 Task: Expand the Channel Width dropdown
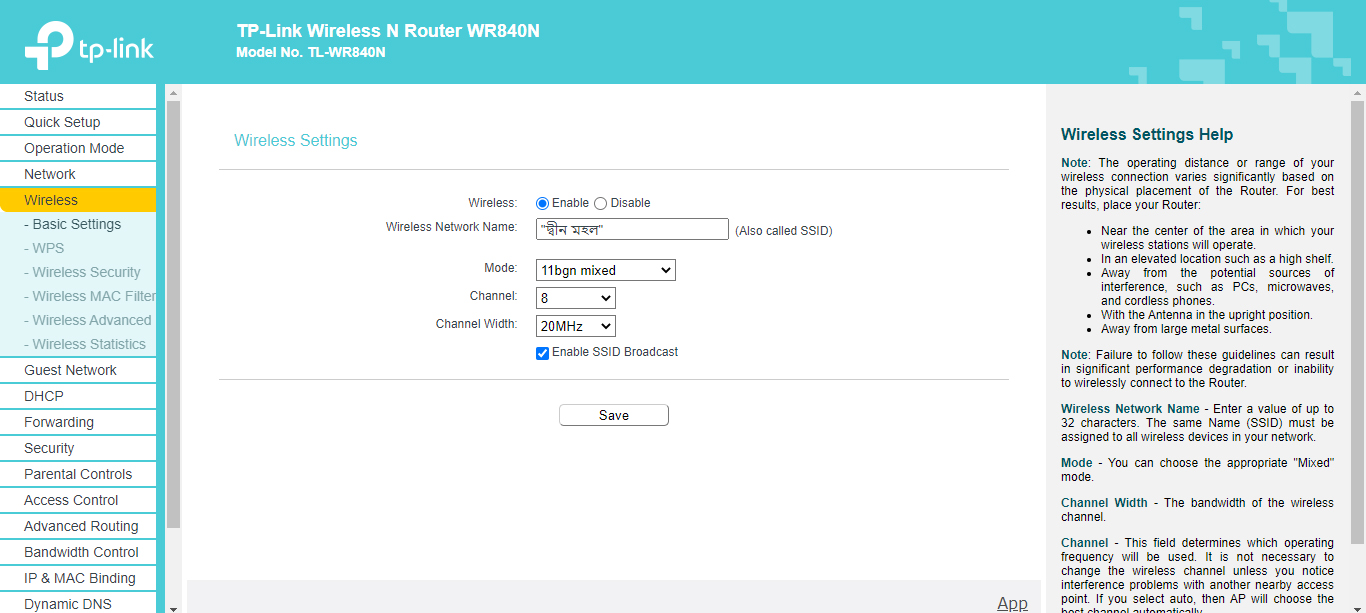576,326
